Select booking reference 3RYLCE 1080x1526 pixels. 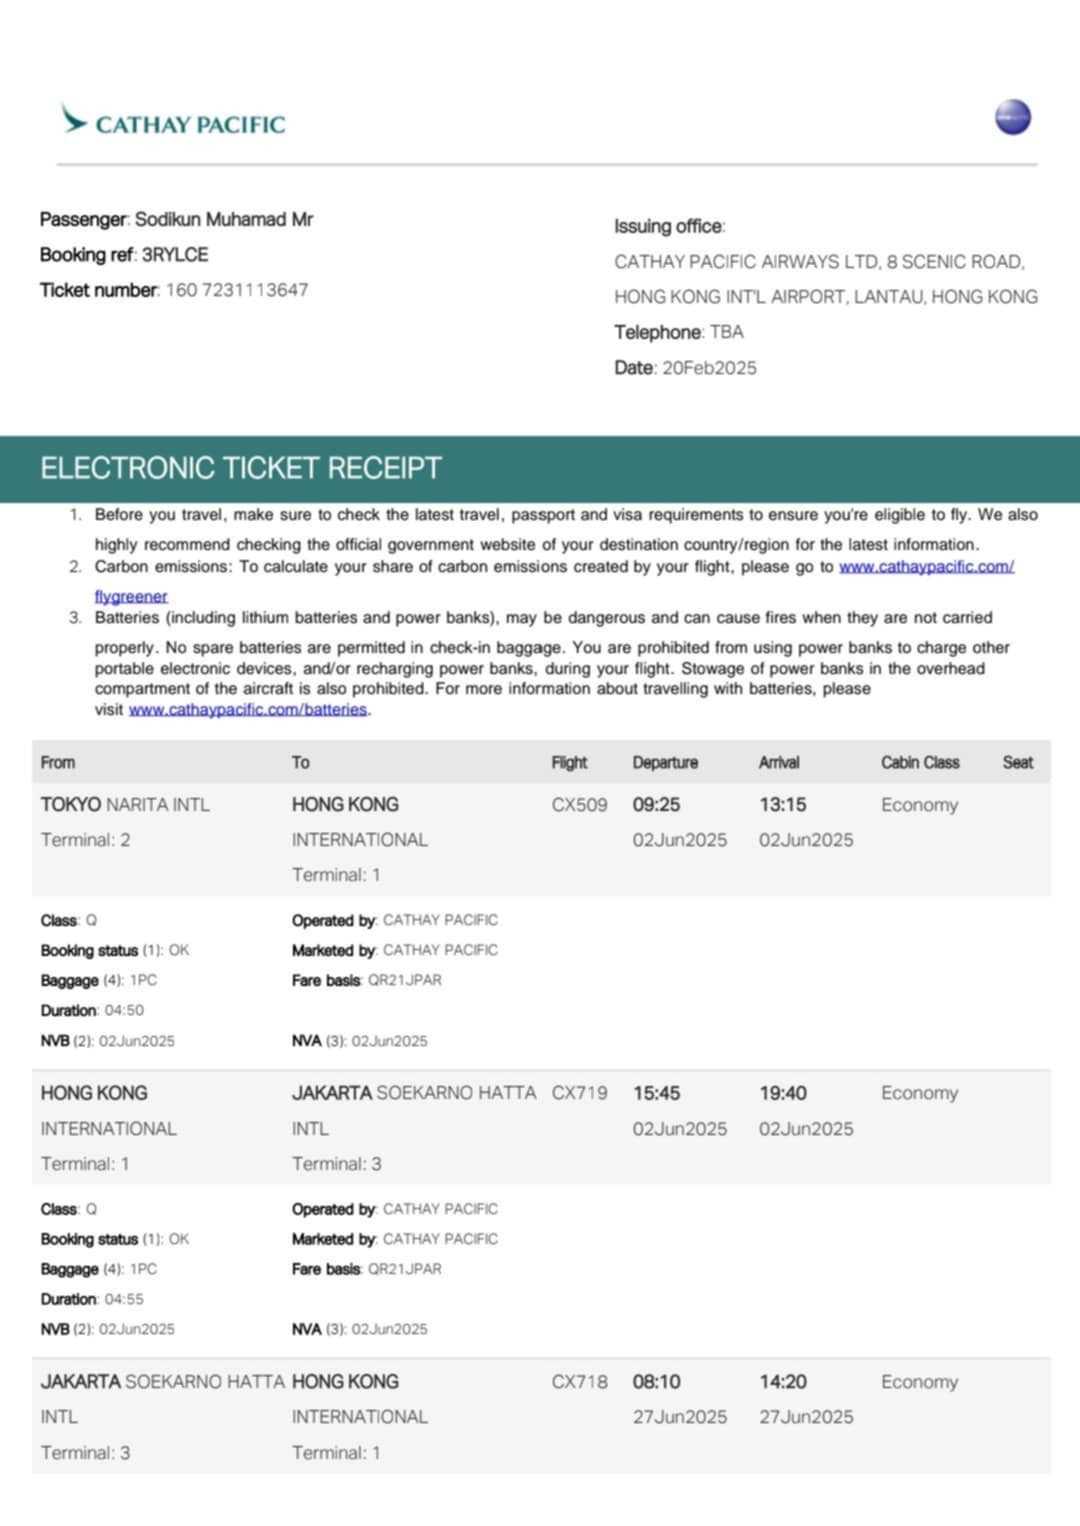[x=175, y=255]
